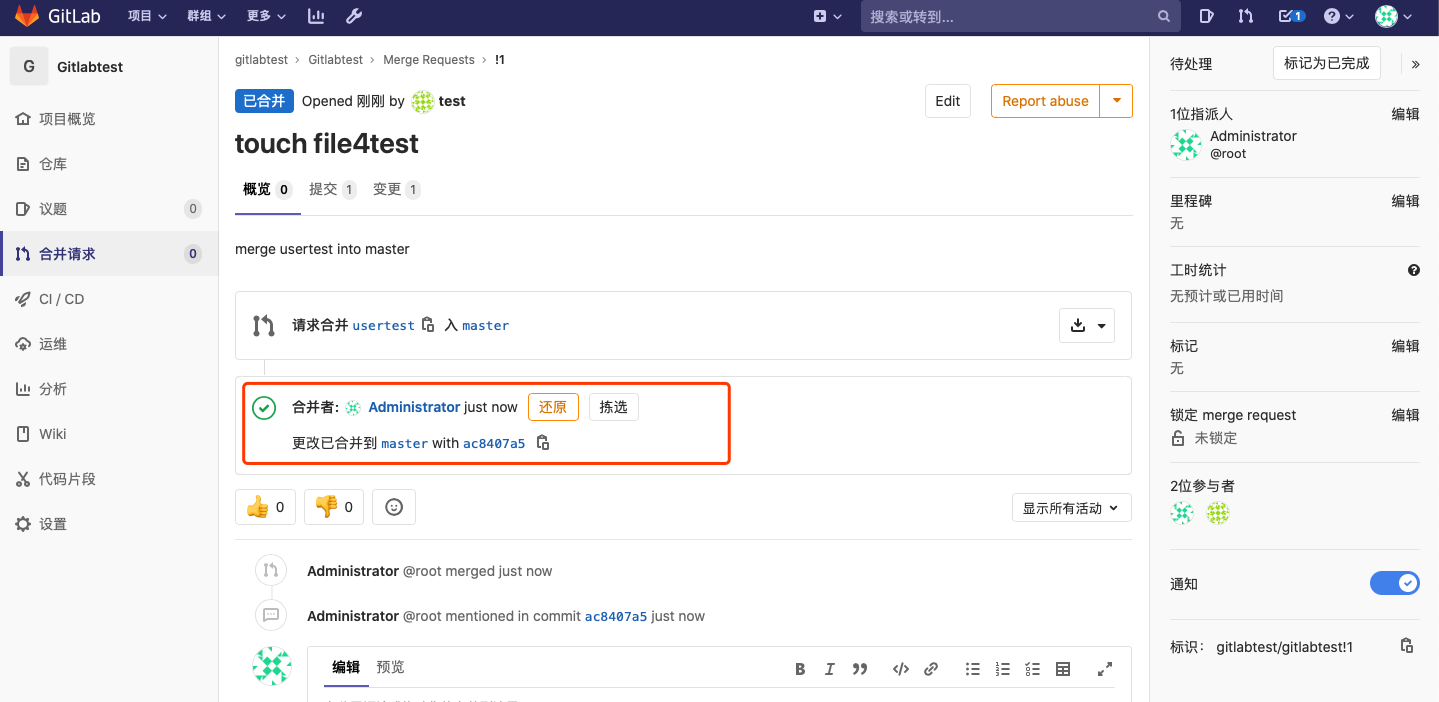Open the Report abuse dropdown arrow
Image resolution: width=1439 pixels, height=702 pixels.
pos(1116,100)
